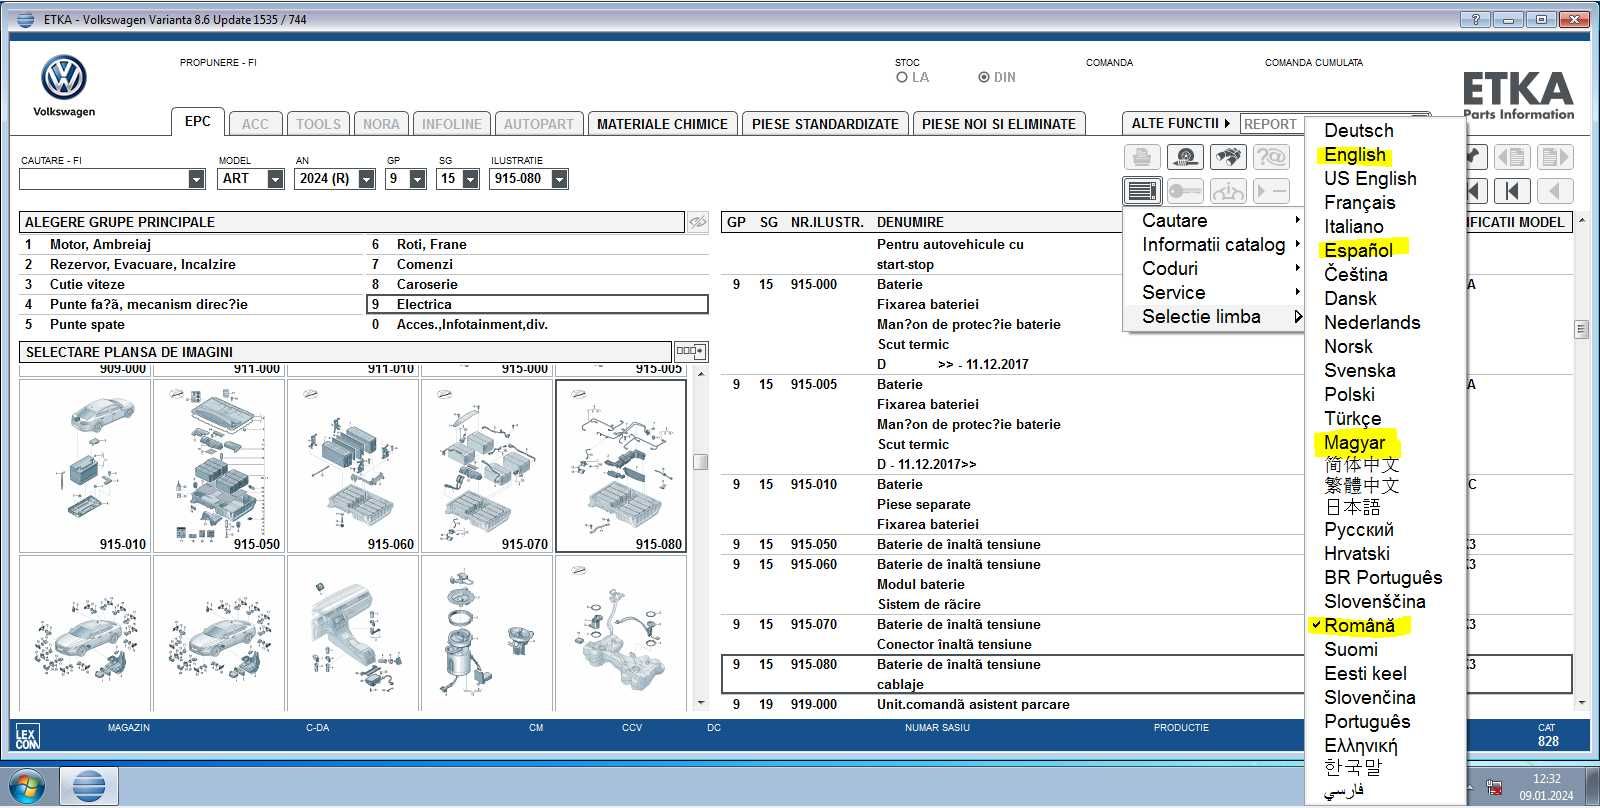Viewport: 1600px width, 808px height.
Task: Click the layout icon beside Selectare Plansa De Imagini
Action: pyautogui.click(x=690, y=351)
